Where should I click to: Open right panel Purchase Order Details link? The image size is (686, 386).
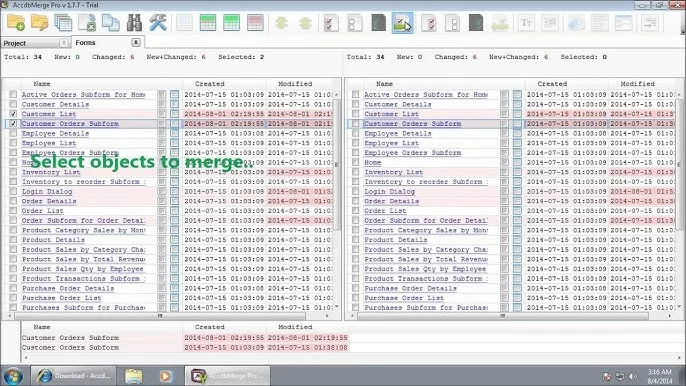[410, 288]
